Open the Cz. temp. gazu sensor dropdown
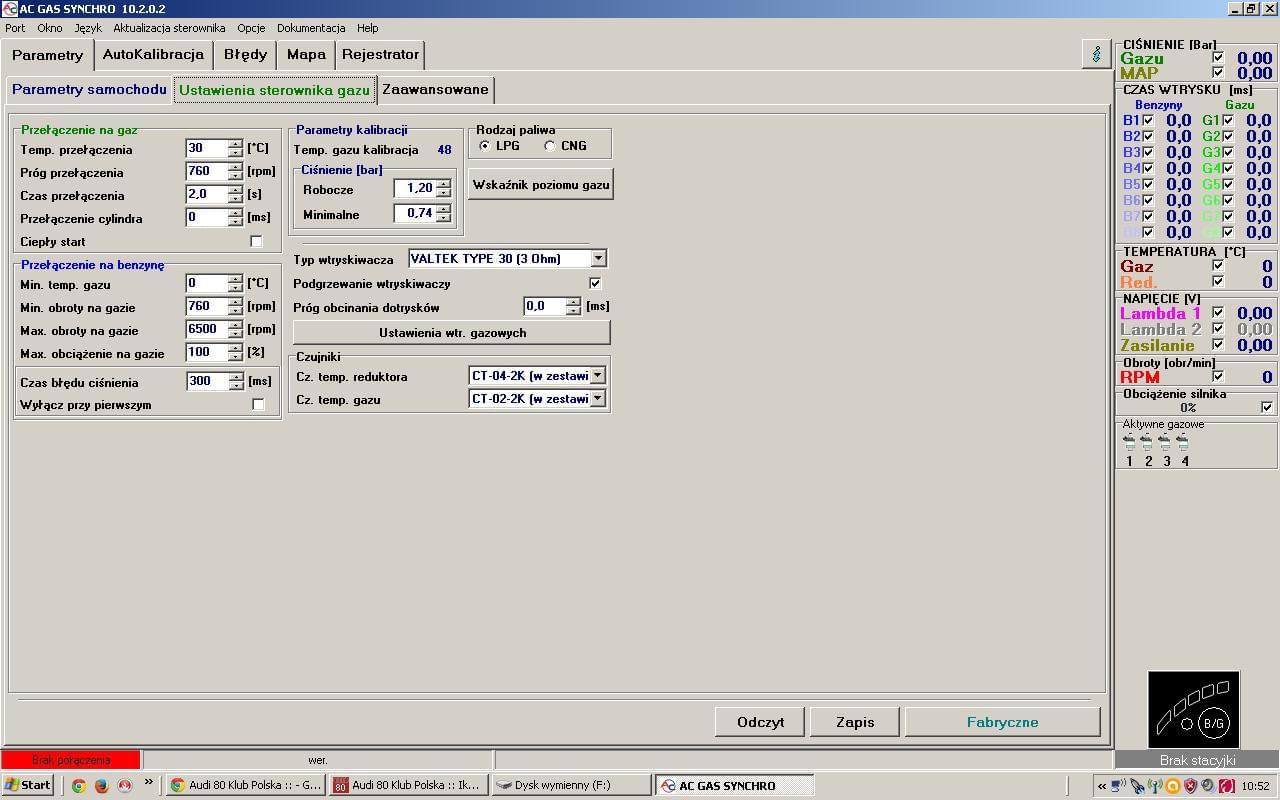The image size is (1280, 800). coord(597,398)
